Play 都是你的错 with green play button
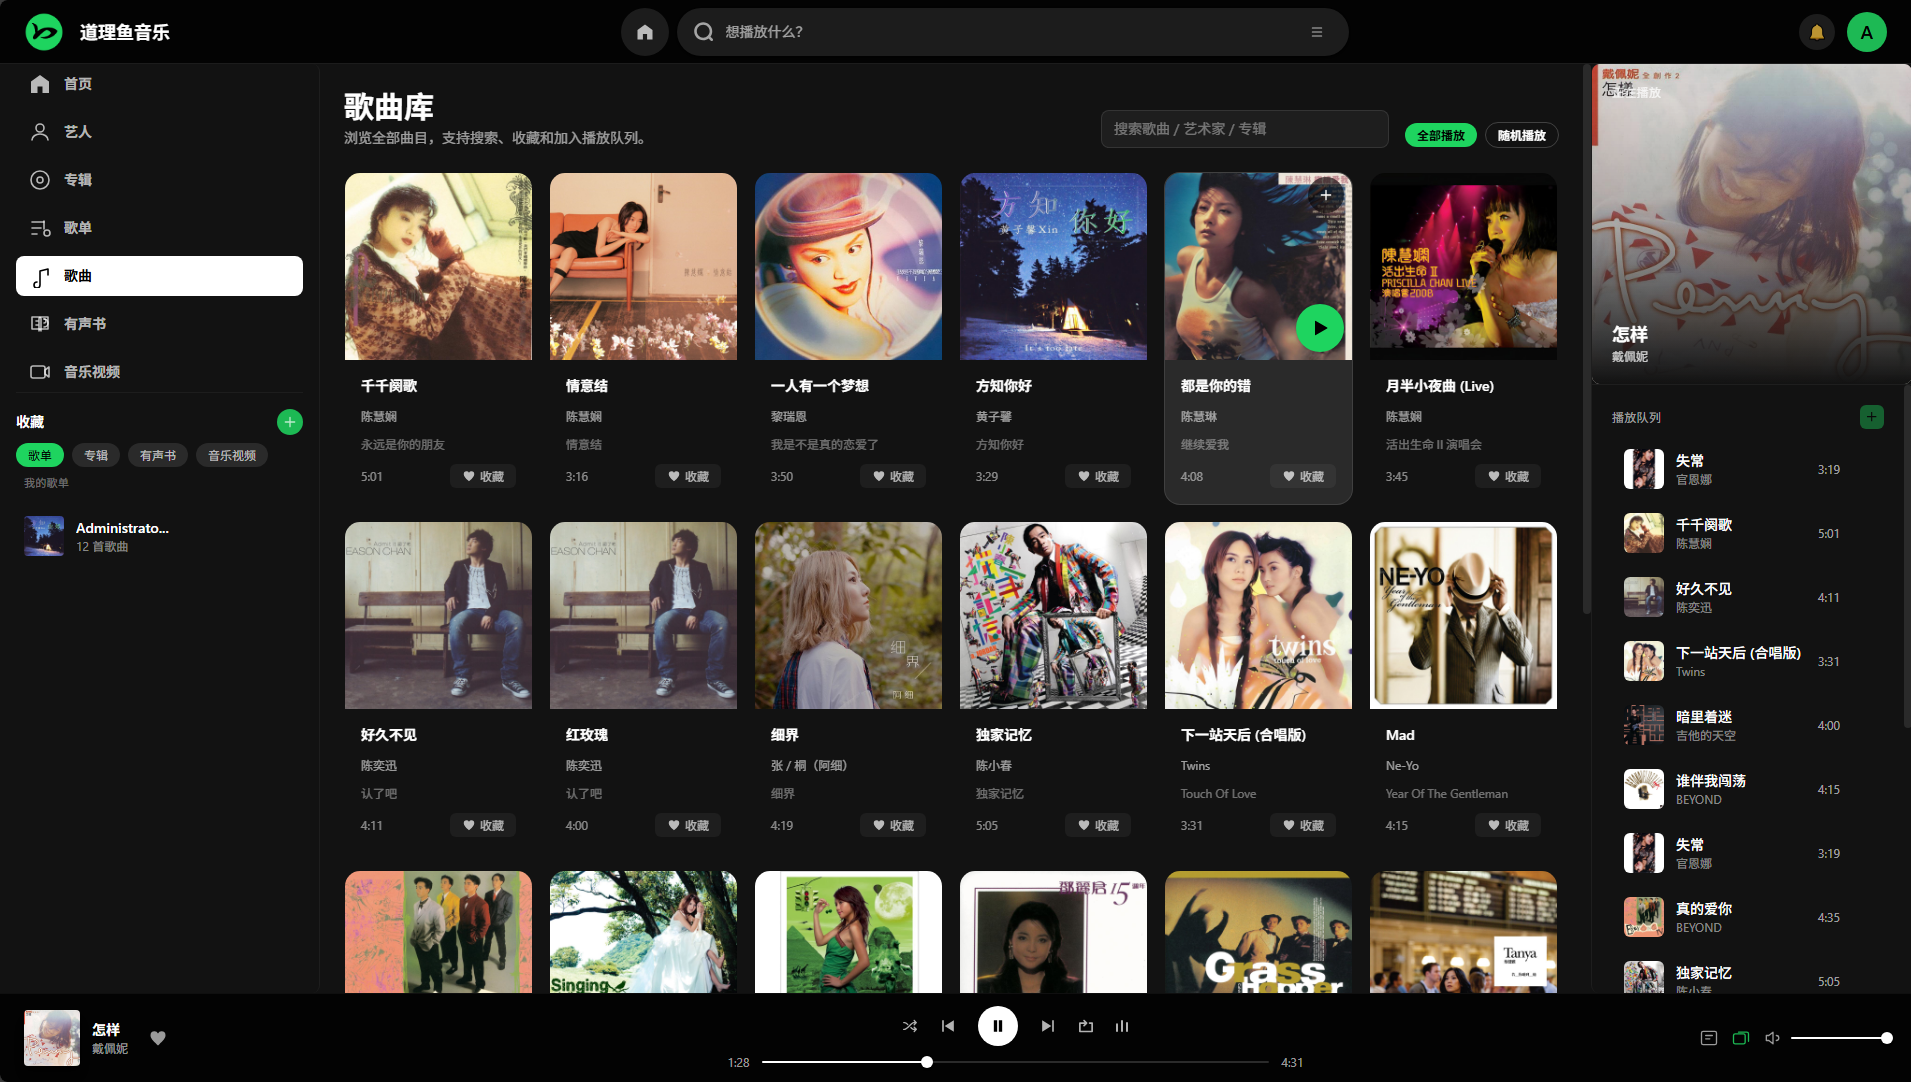1911x1082 pixels. (x=1319, y=328)
